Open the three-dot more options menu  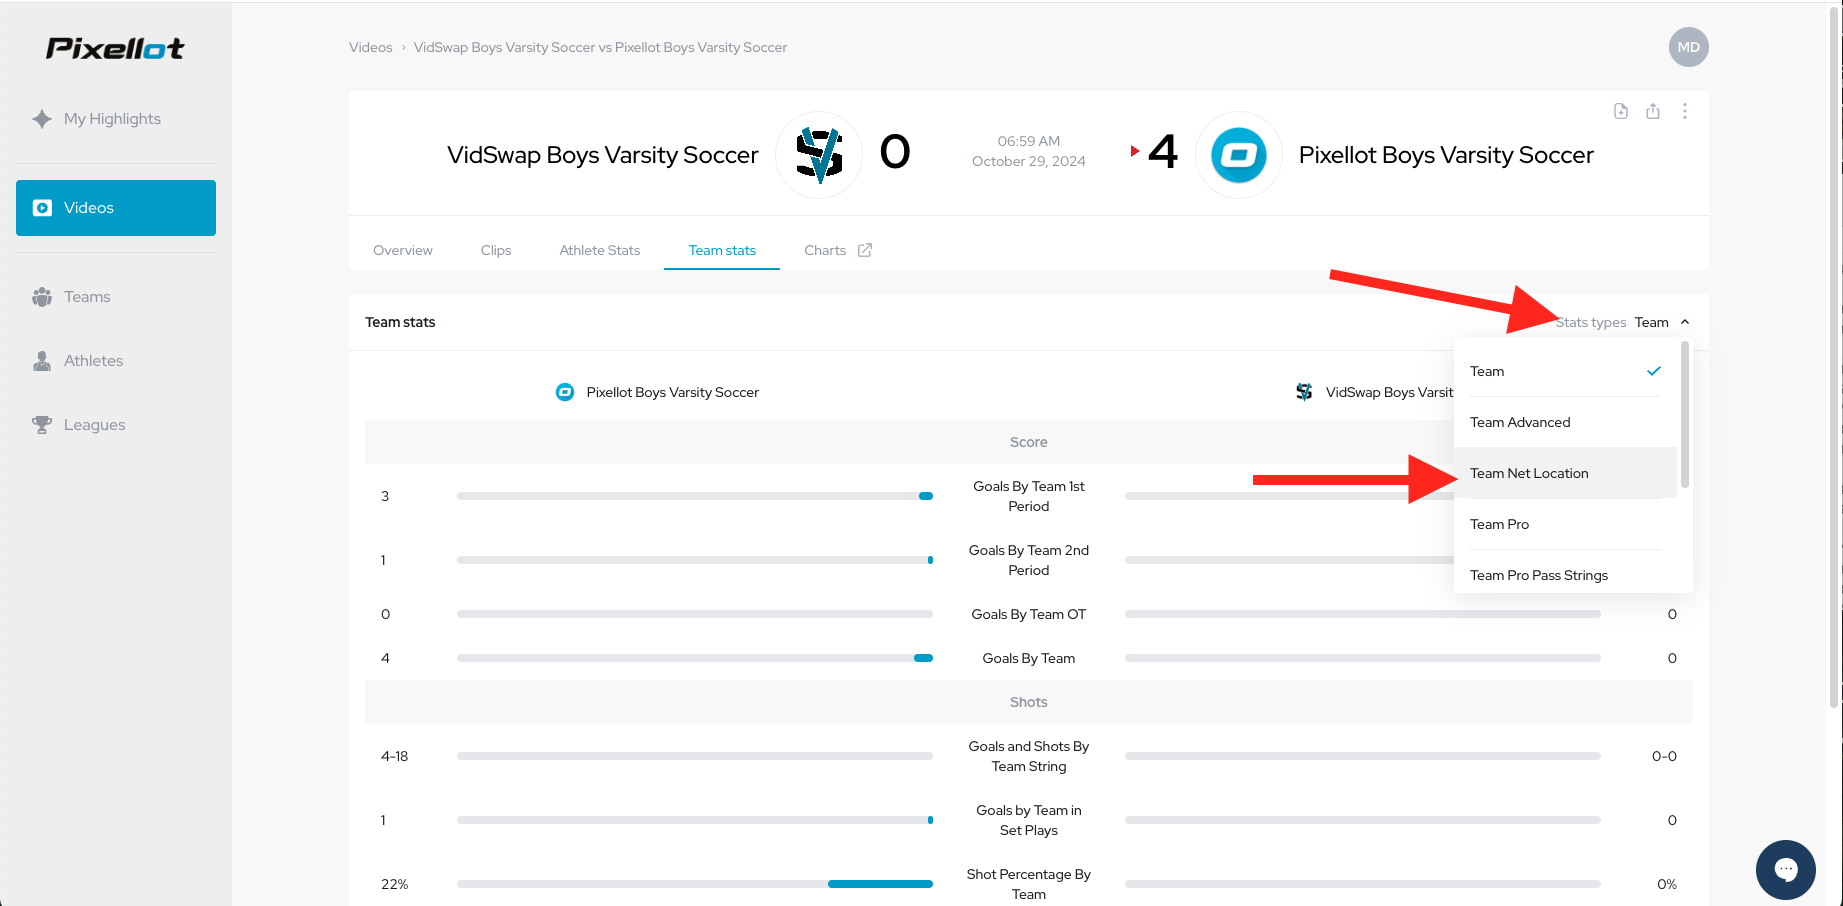tap(1685, 111)
